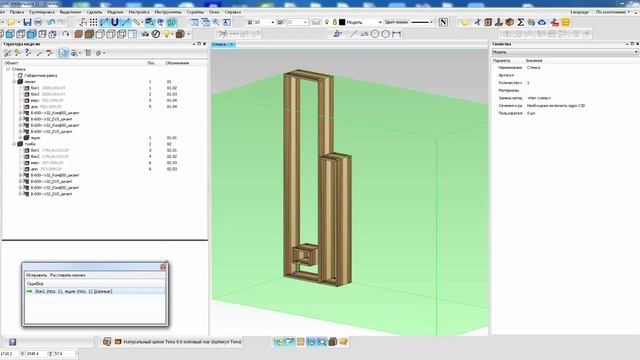Click the magnifier icon in bottom toolbar
This screenshot has width=640, height=360.
(322, 342)
